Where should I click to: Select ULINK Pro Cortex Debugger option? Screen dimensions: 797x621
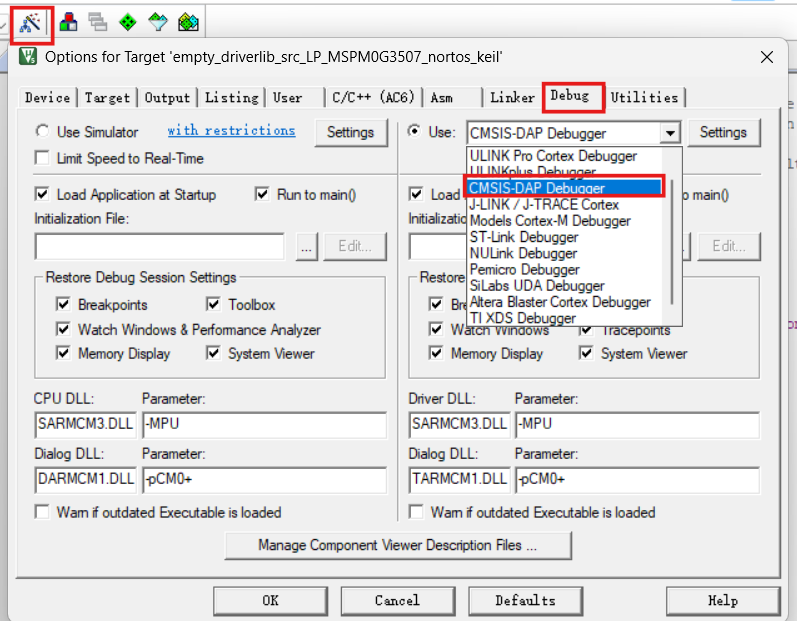pyautogui.click(x=564, y=156)
